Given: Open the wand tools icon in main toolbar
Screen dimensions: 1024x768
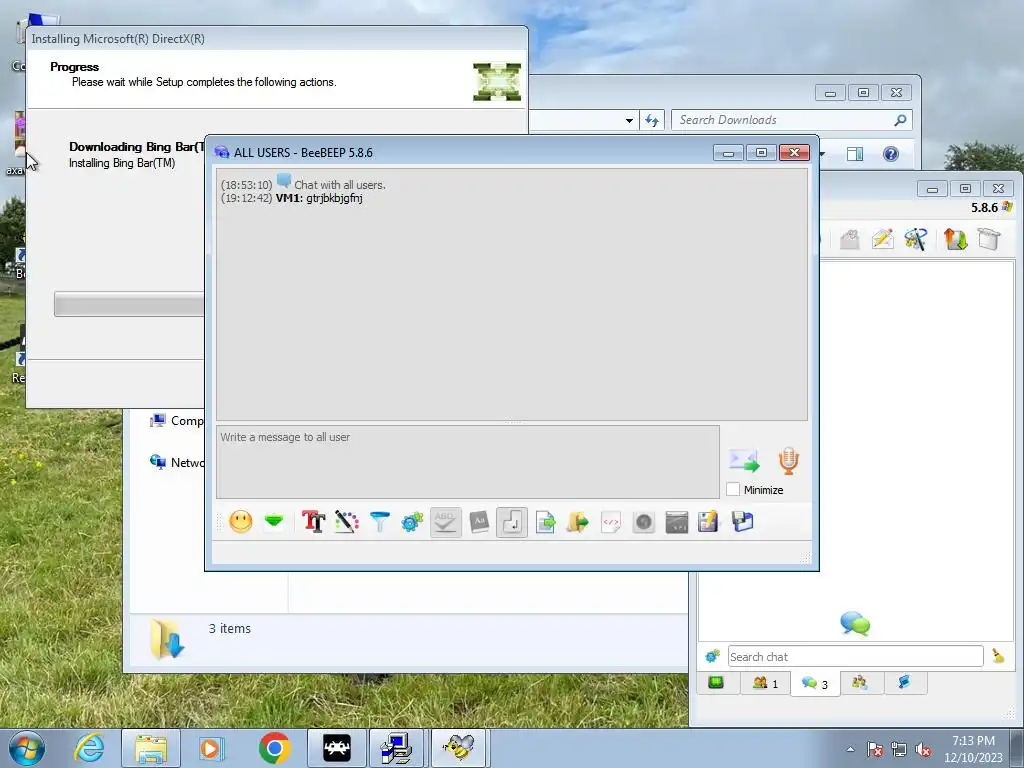Looking at the screenshot, I should coord(916,239).
